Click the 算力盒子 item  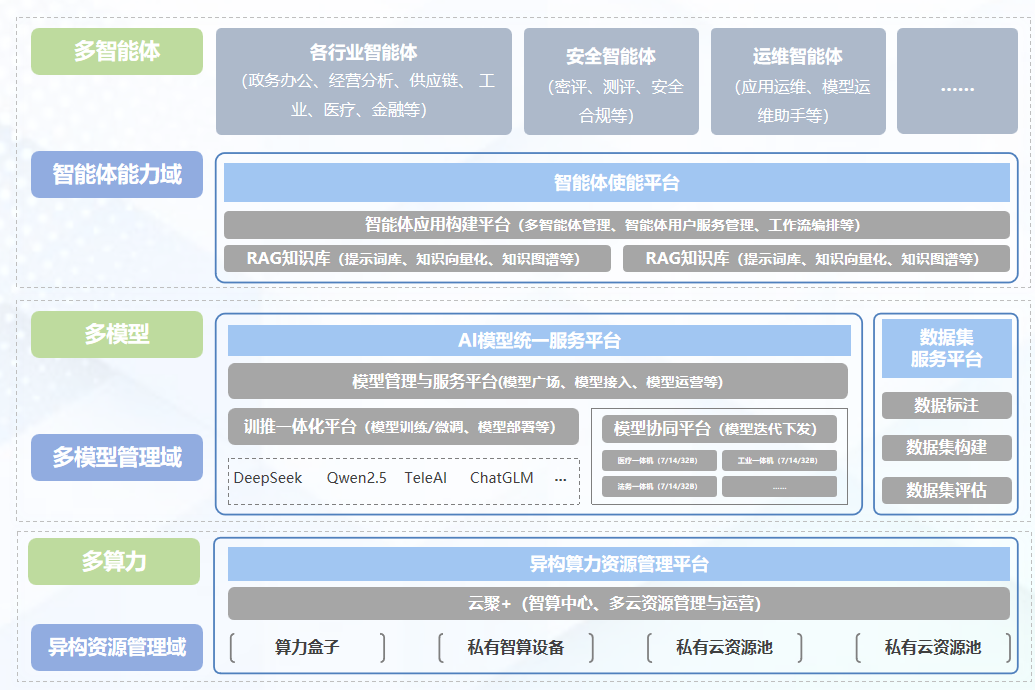coord(307,647)
